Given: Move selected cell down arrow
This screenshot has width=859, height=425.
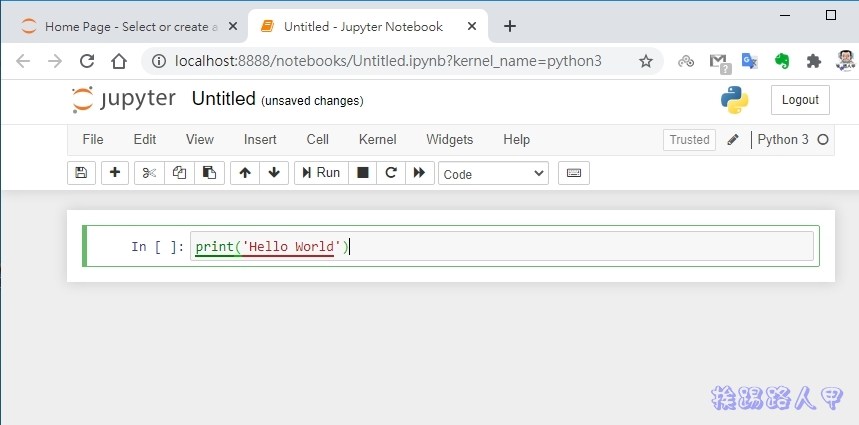Looking at the screenshot, I should click(x=274, y=173).
